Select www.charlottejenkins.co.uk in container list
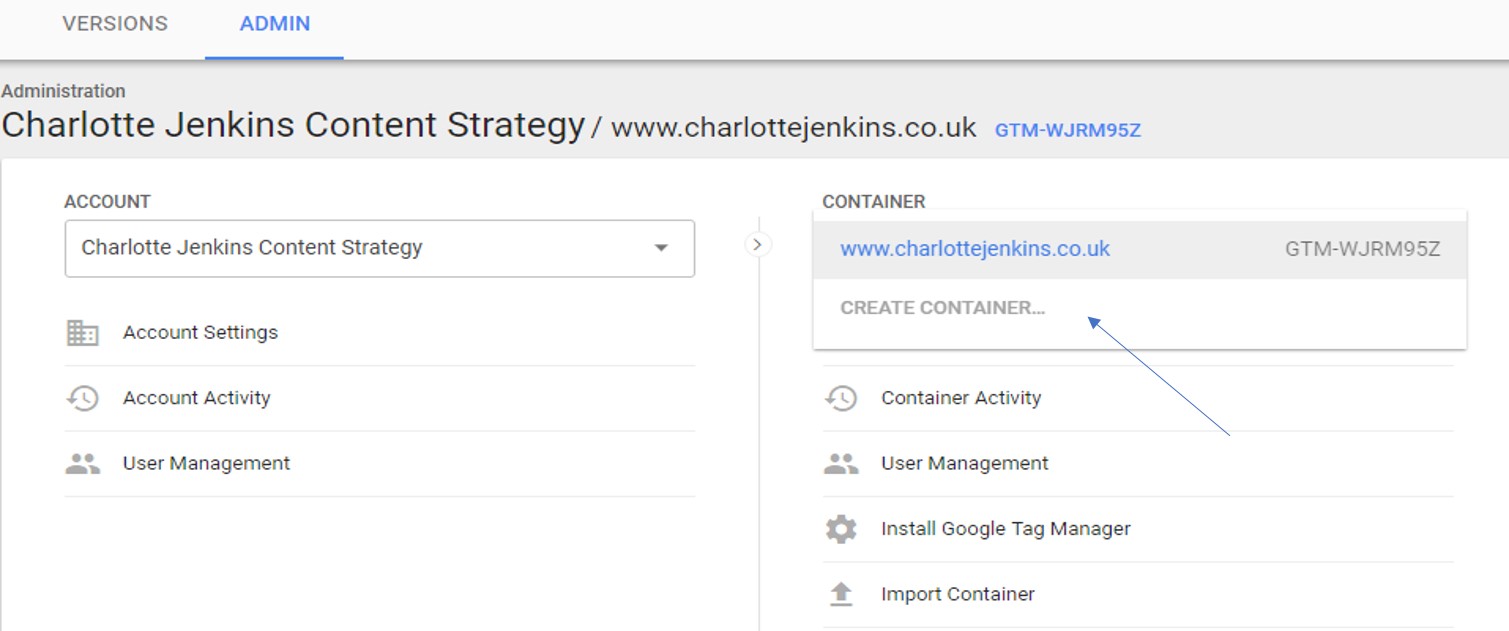1509x631 pixels. [x=1140, y=249]
